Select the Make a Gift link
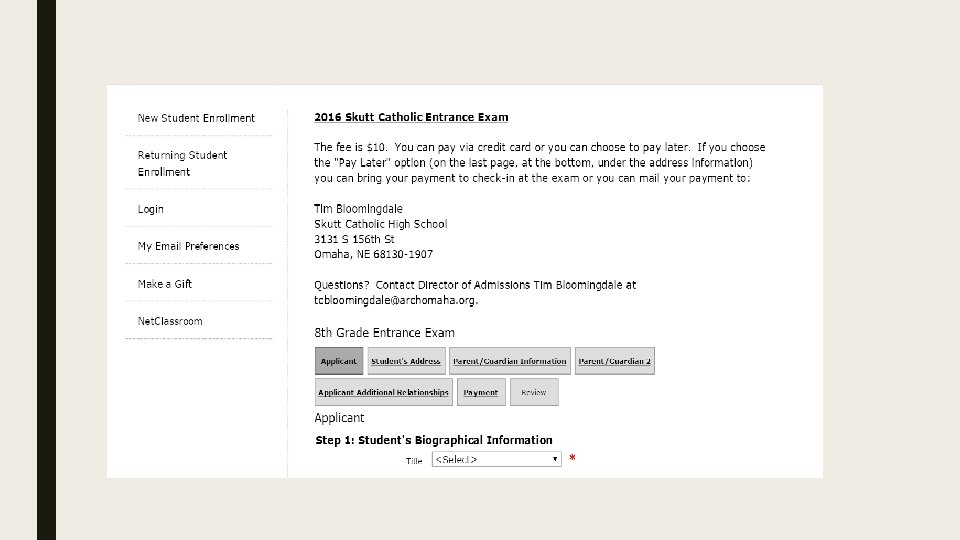 point(165,284)
